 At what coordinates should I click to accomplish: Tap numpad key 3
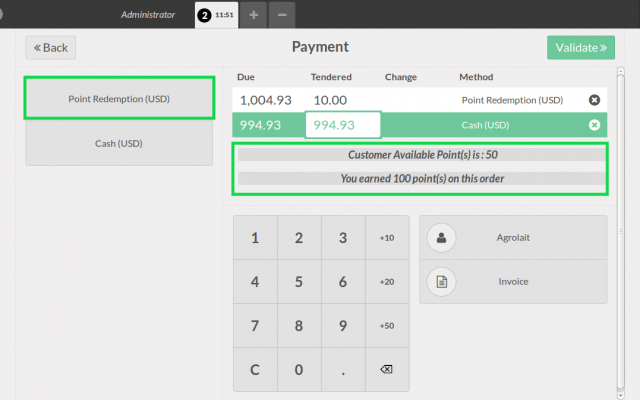pyautogui.click(x=343, y=238)
